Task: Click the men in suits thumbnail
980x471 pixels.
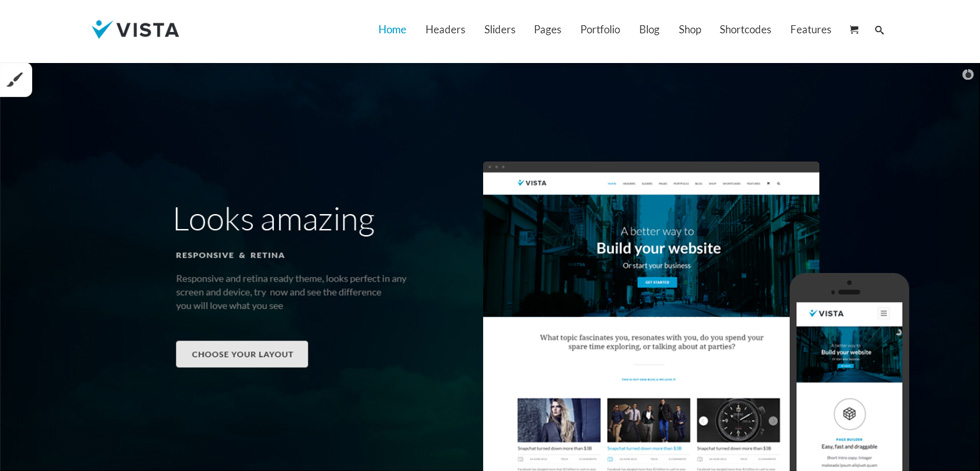Action: tap(649, 420)
